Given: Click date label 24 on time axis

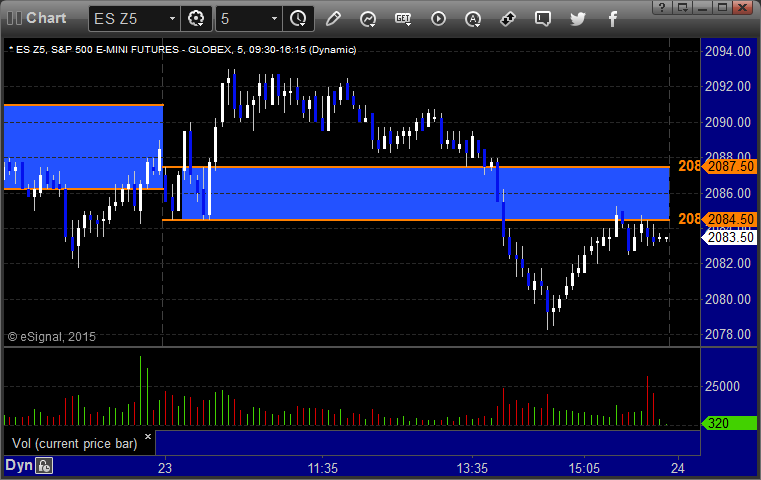Looking at the screenshot, I should [678, 468].
